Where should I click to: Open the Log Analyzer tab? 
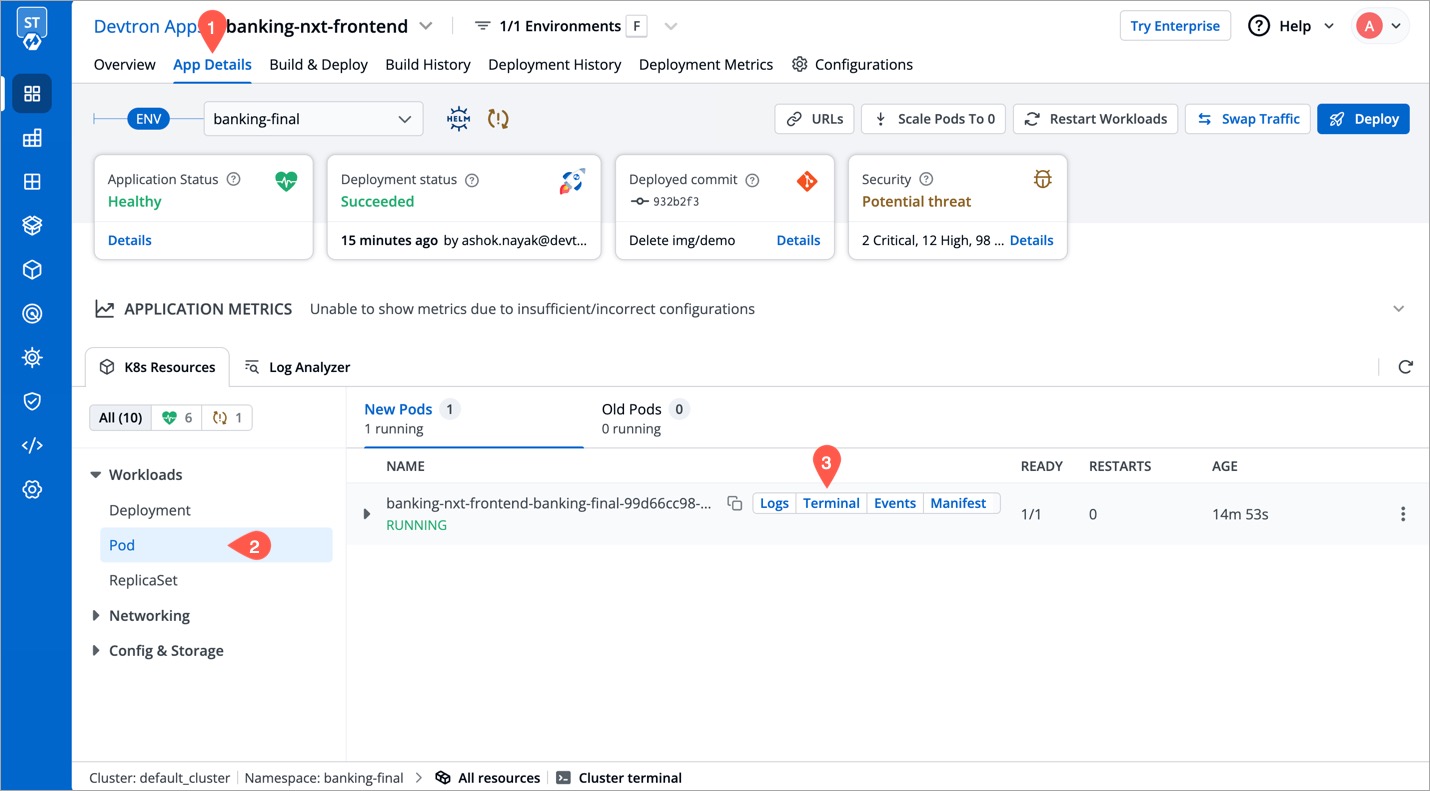click(x=298, y=367)
